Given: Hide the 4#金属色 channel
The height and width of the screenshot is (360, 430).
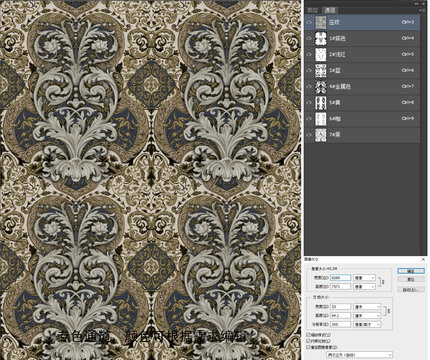Looking at the screenshot, I should coord(309,86).
